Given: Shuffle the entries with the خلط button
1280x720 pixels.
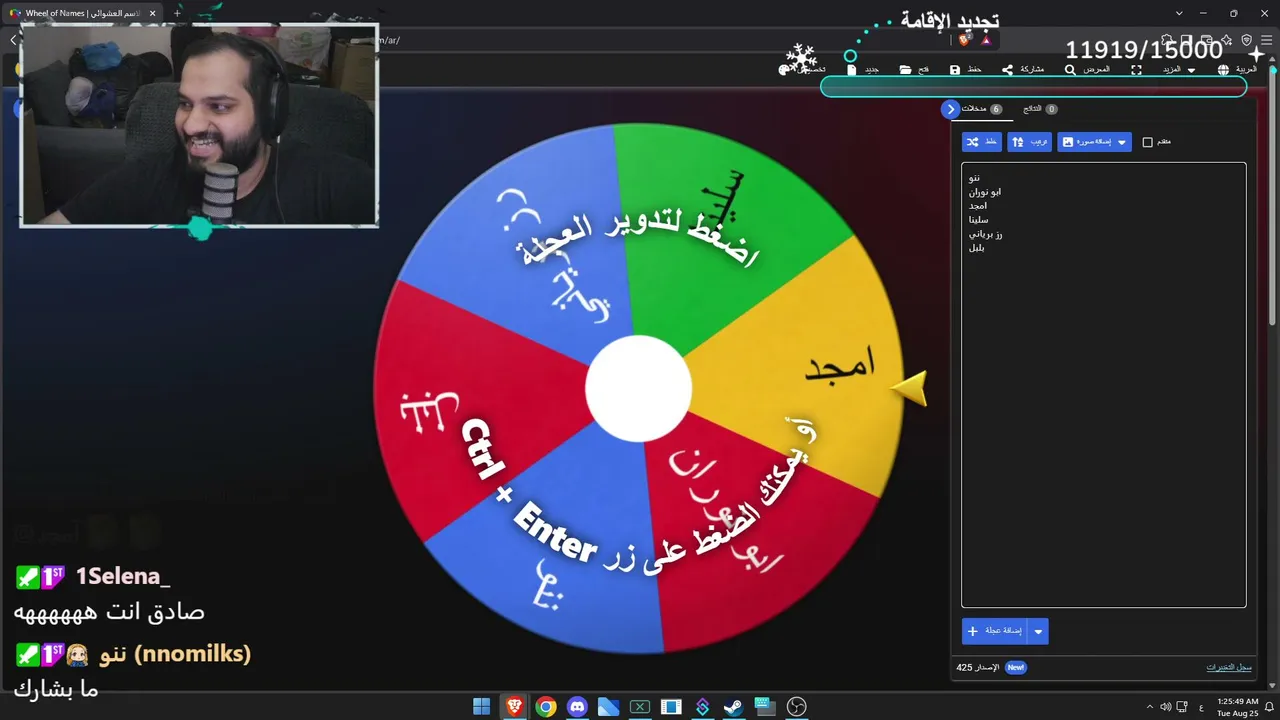Looking at the screenshot, I should pyautogui.click(x=982, y=142).
